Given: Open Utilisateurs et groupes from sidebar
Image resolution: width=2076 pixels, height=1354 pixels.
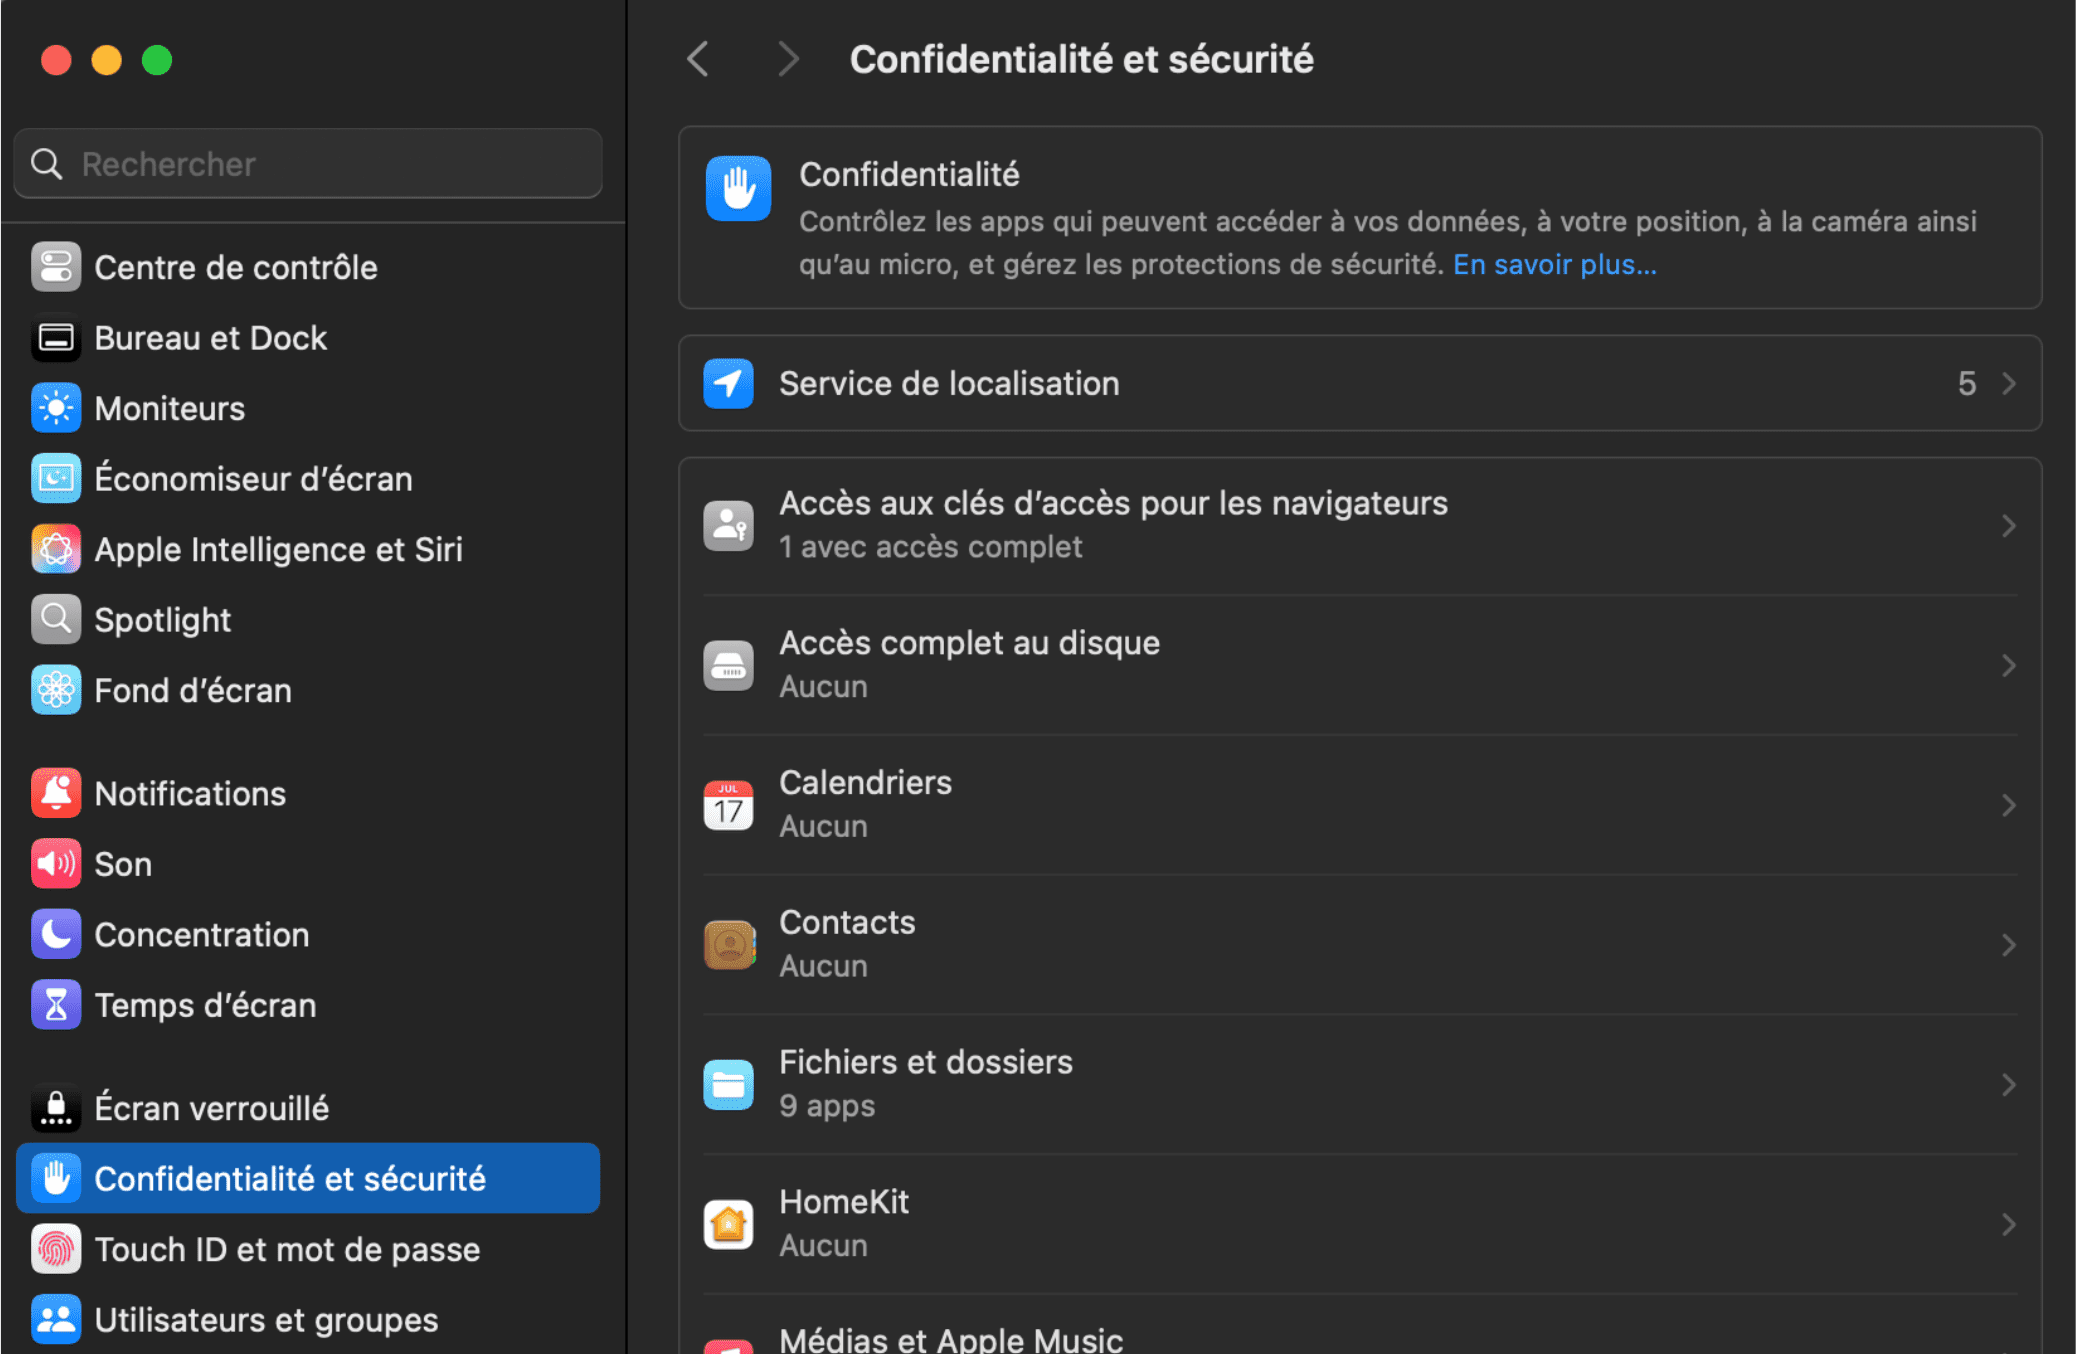Looking at the screenshot, I should coord(265,1318).
